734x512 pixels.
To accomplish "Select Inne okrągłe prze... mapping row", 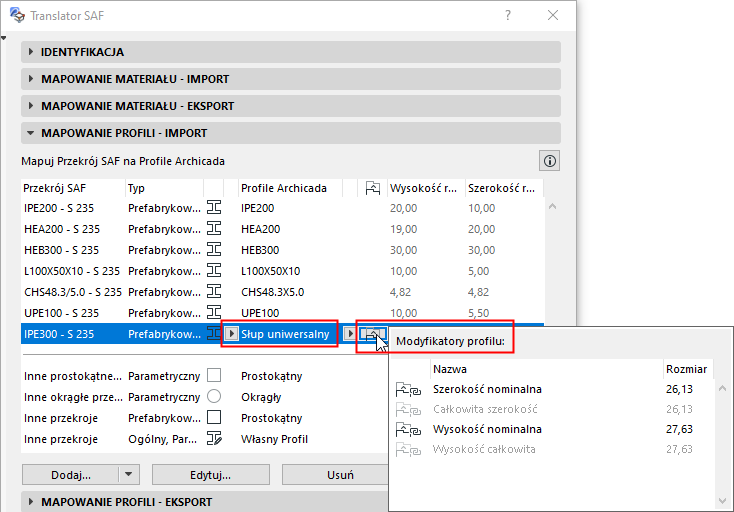I will coord(205,397).
